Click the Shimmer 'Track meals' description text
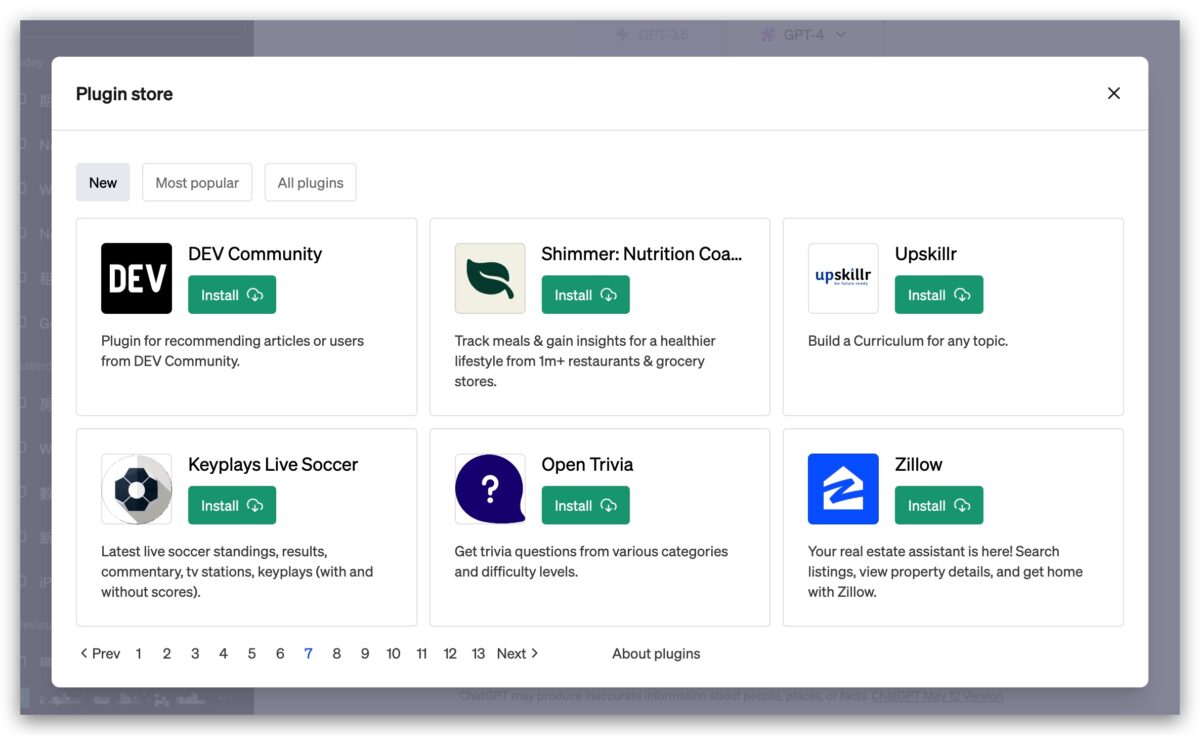The height and width of the screenshot is (735, 1200). pos(585,361)
